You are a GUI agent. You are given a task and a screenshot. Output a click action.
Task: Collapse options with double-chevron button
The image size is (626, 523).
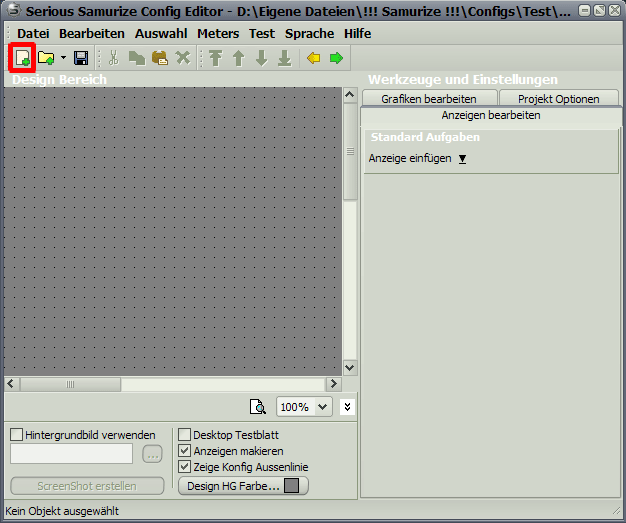coord(347,407)
